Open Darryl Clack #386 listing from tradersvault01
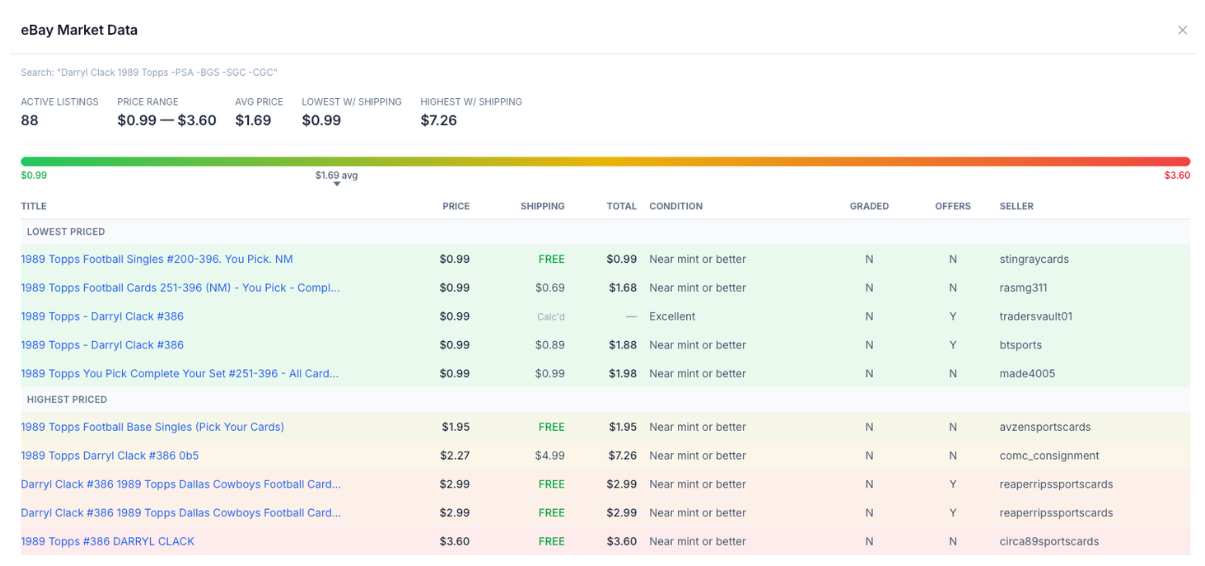This screenshot has height=566, width=1205. pos(102,317)
